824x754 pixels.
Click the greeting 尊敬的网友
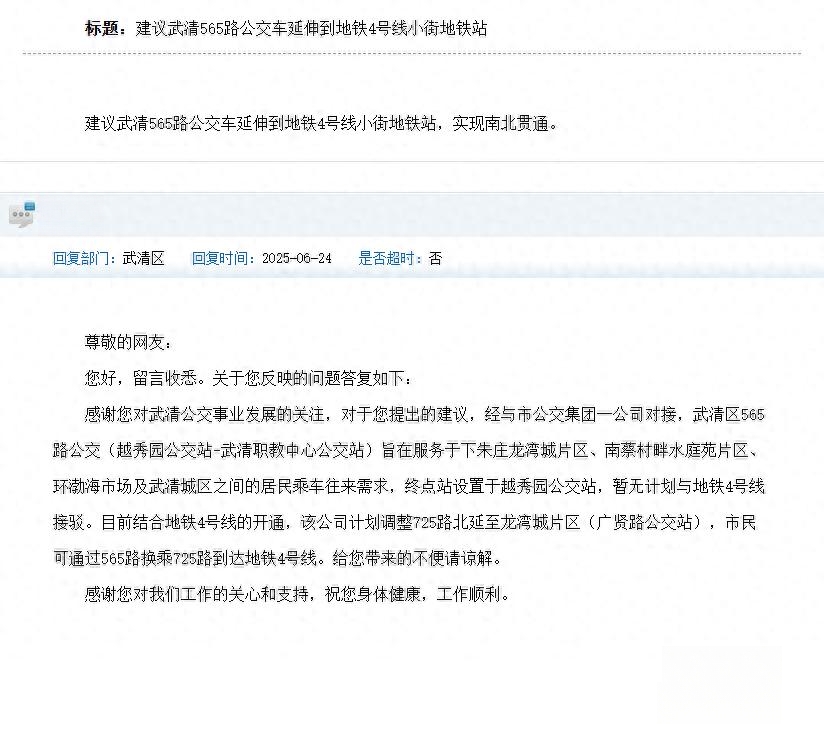tap(128, 343)
